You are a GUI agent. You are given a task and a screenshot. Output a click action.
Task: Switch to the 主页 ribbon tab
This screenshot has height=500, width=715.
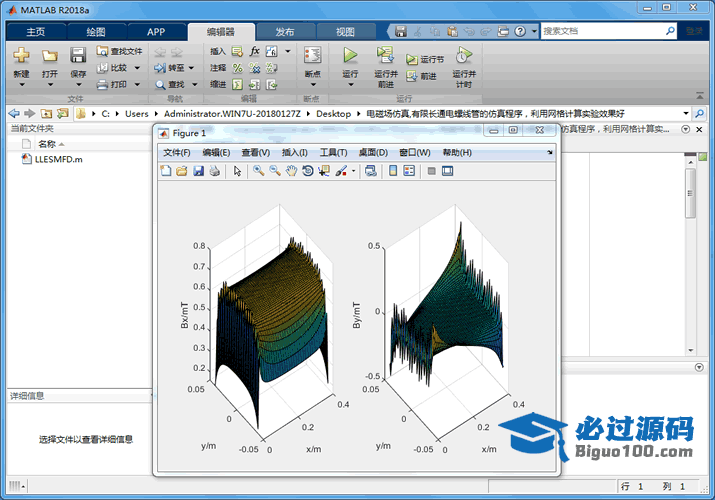point(36,31)
